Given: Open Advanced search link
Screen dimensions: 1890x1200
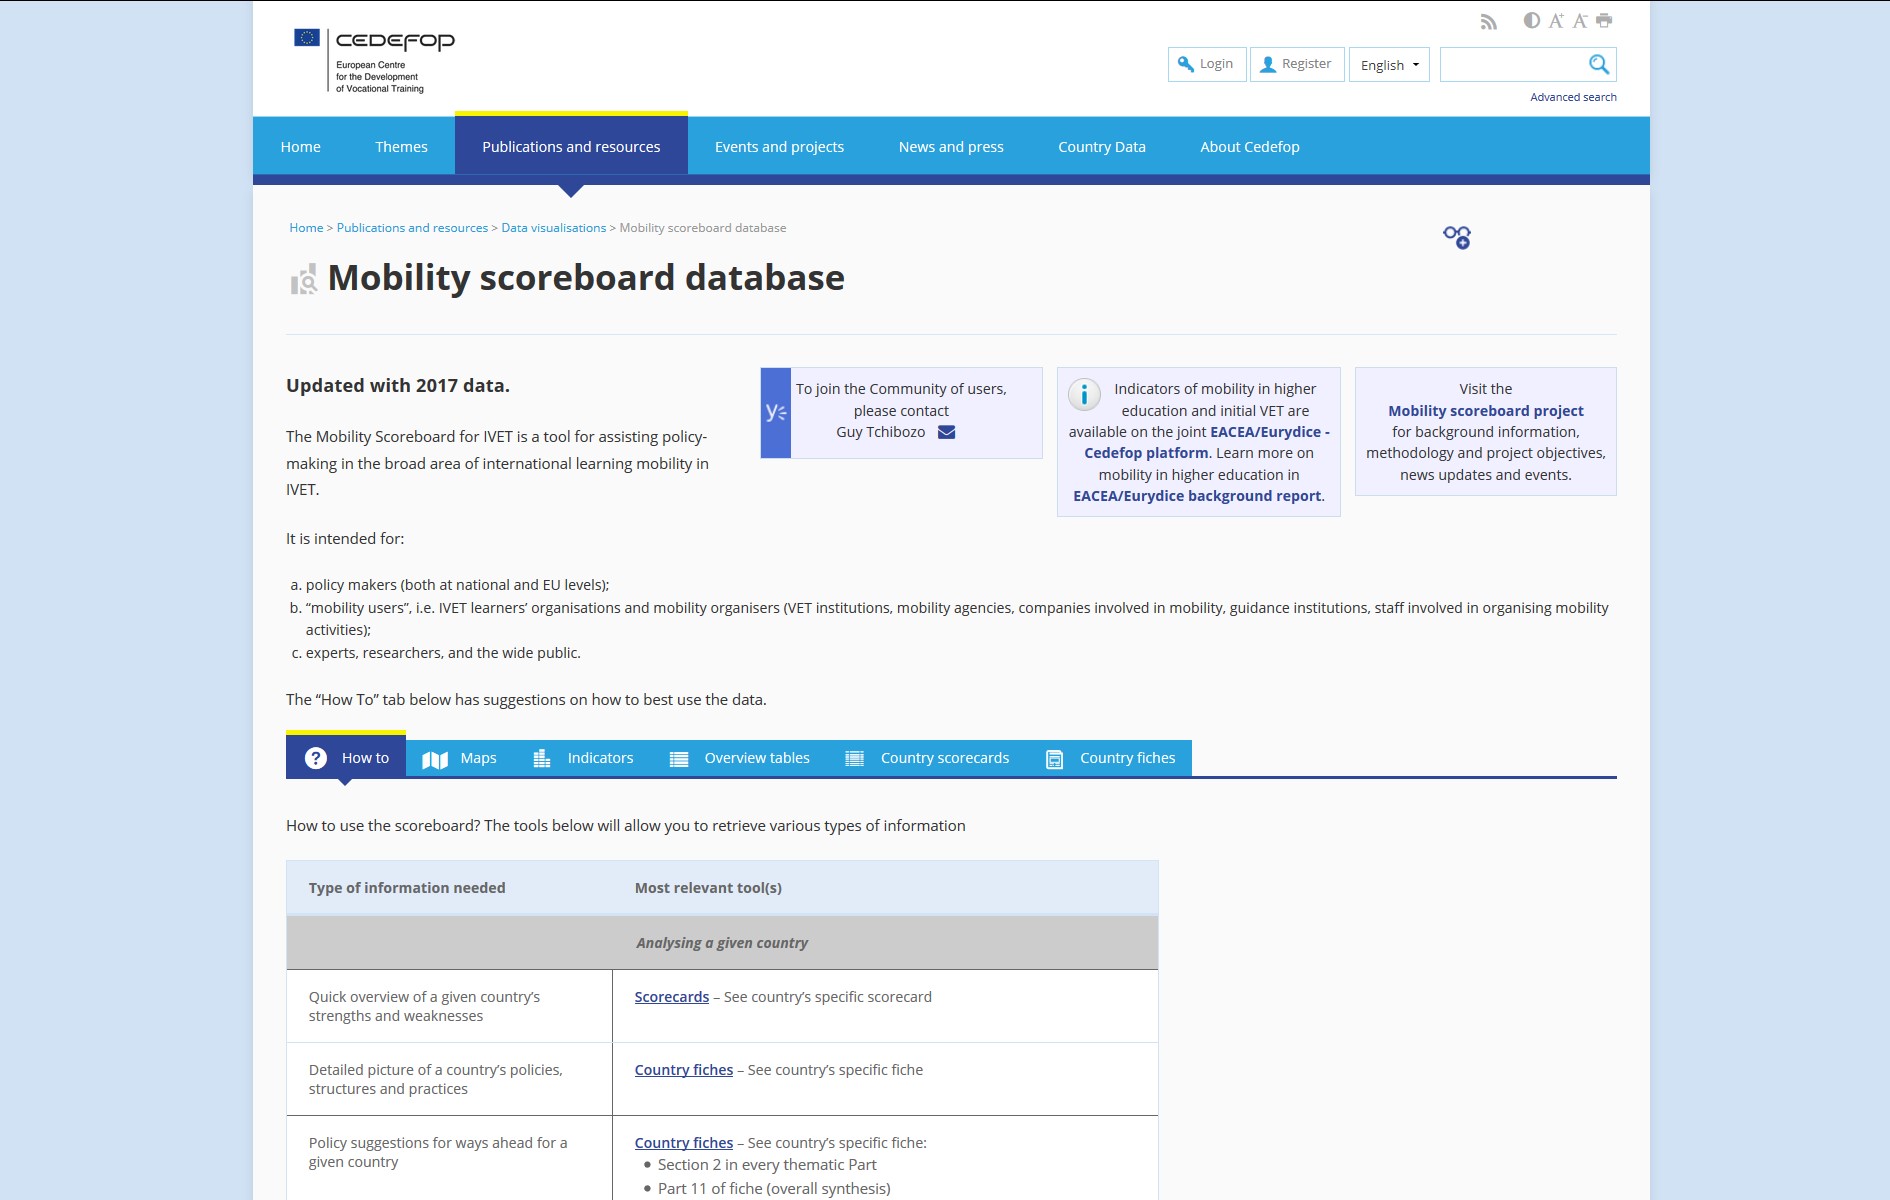Looking at the screenshot, I should (x=1573, y=97).
